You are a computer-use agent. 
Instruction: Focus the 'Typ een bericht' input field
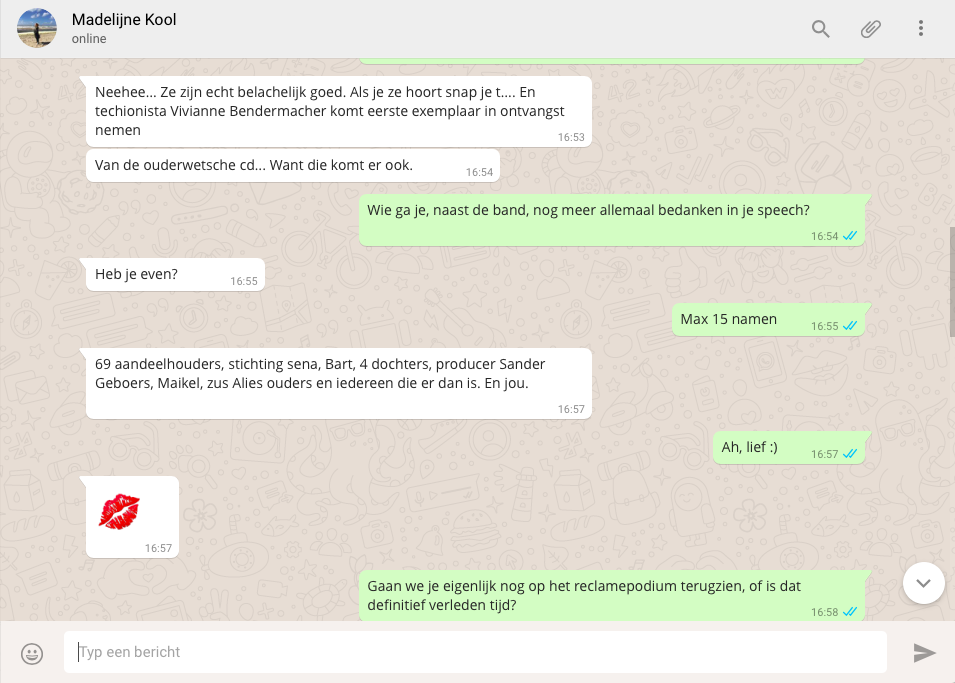pyautogui.click(x=475, y=652)
